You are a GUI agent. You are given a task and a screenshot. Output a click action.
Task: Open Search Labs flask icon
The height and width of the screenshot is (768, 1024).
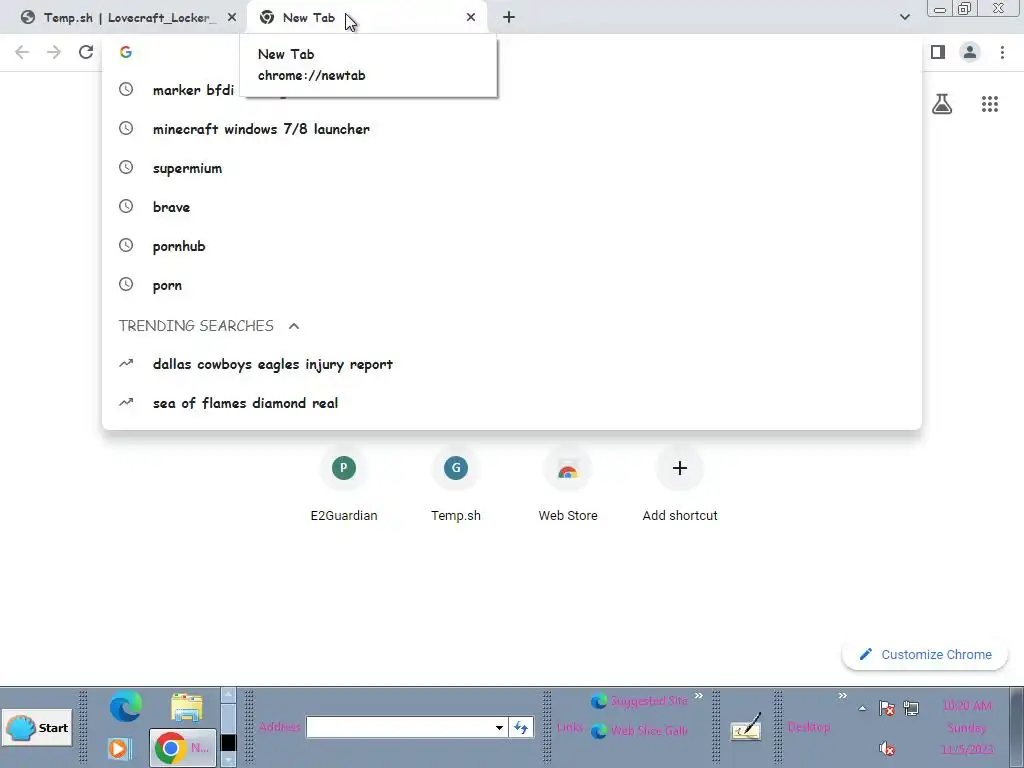pos(942,104)
